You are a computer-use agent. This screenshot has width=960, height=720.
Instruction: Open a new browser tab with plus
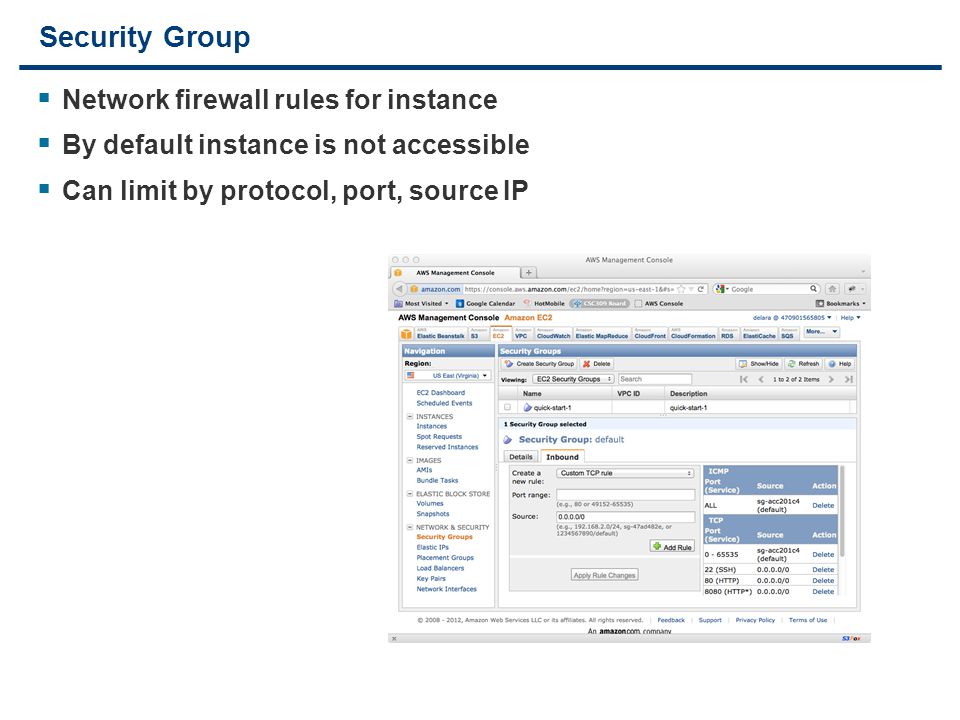pyautogui.click(x=528, y=272)
